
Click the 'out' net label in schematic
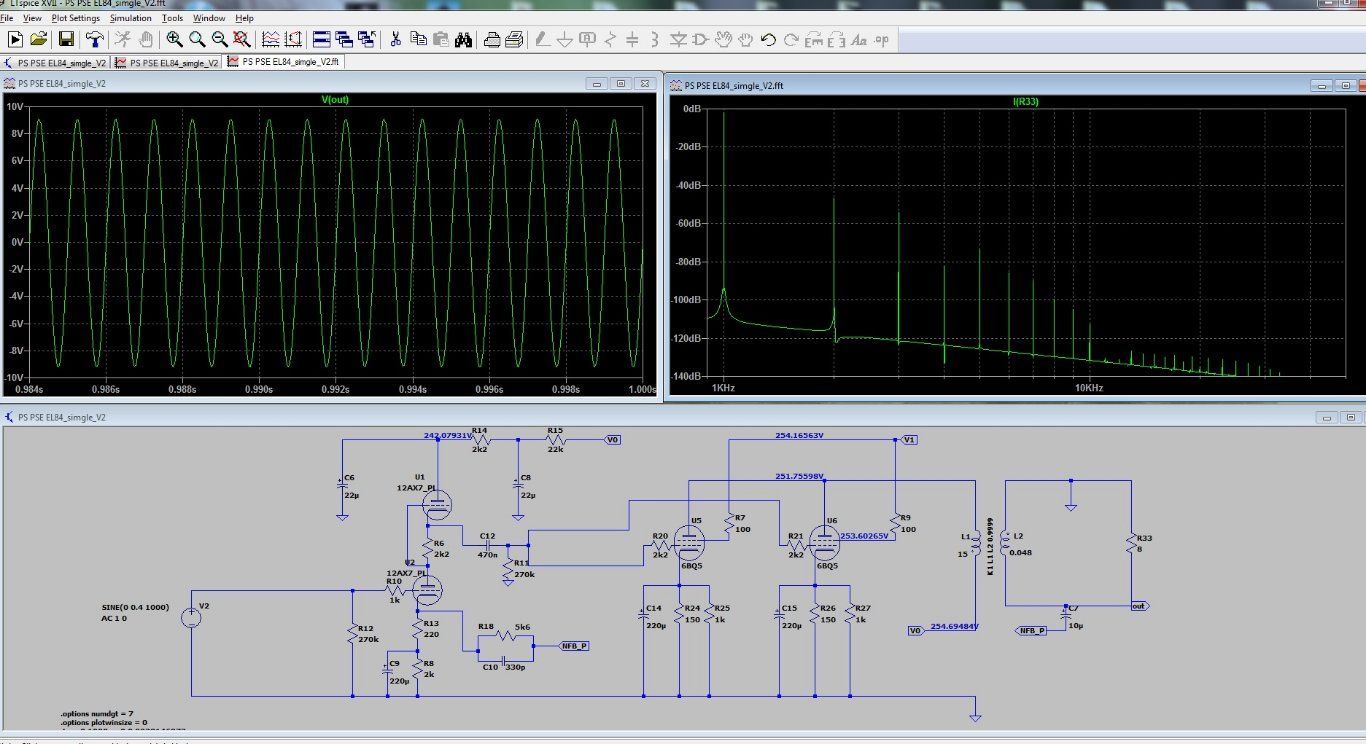coord(1138,606)
